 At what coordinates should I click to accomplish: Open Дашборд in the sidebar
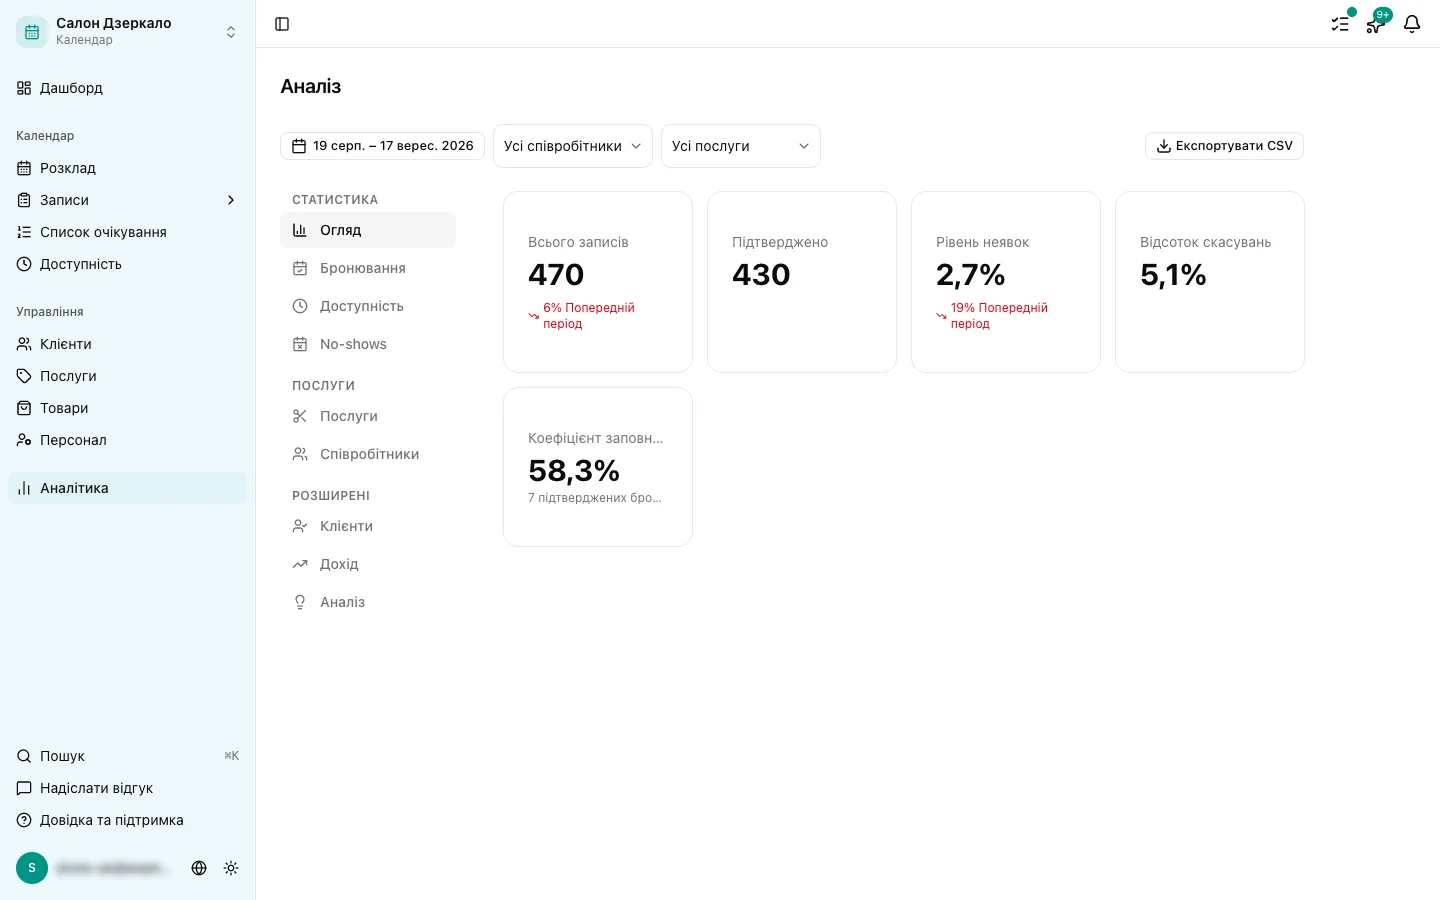[127, 88]
